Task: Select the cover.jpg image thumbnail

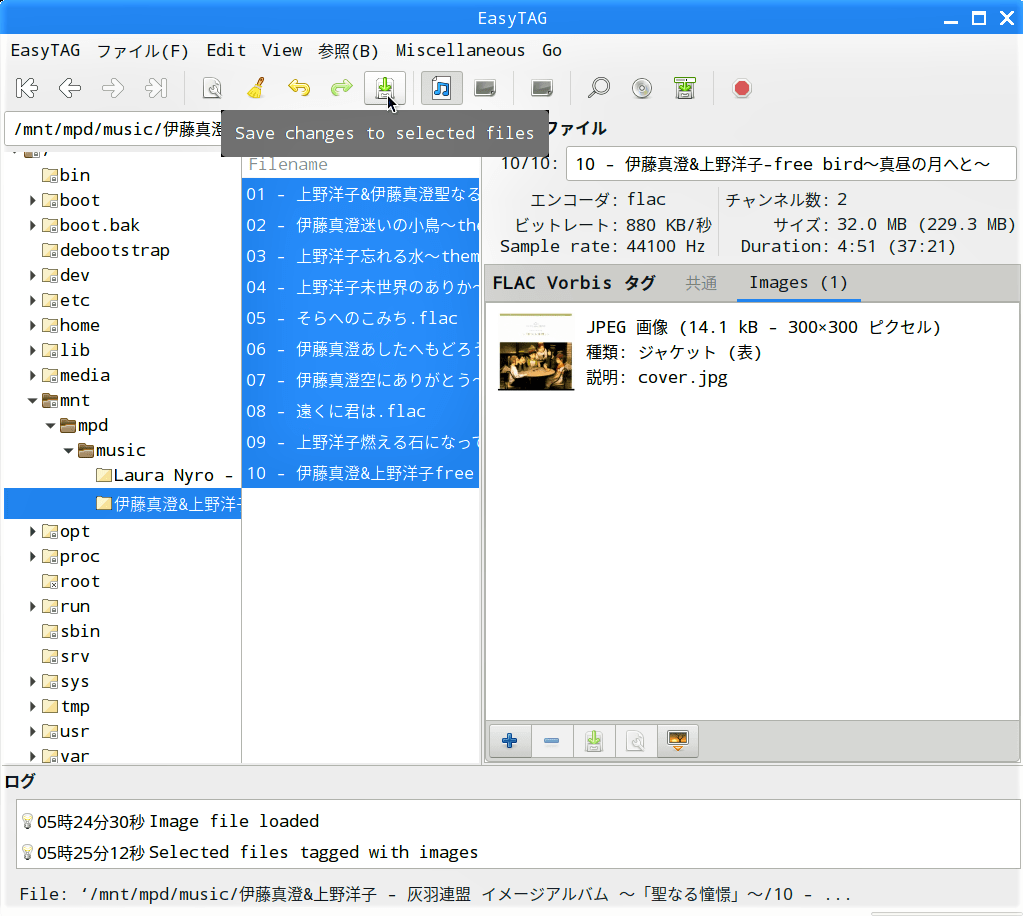Action: click(535, 352)
